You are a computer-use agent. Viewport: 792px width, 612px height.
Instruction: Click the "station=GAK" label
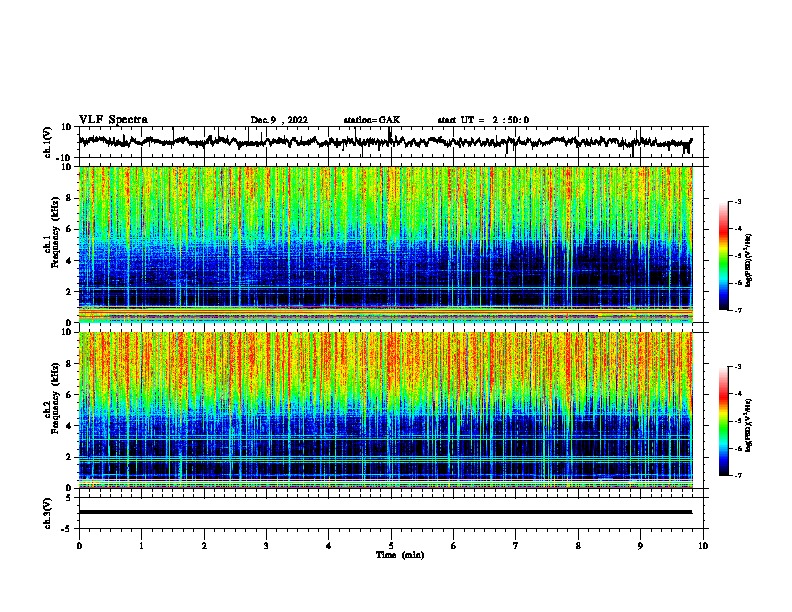coord(372,120)
